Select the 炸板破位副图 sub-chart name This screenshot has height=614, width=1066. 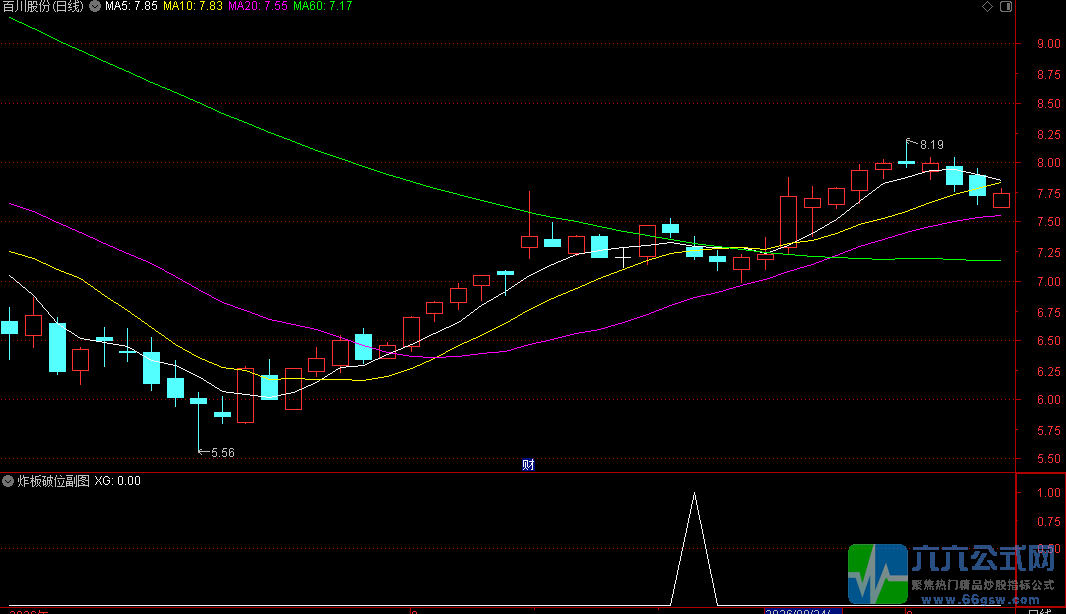(54, 481)
